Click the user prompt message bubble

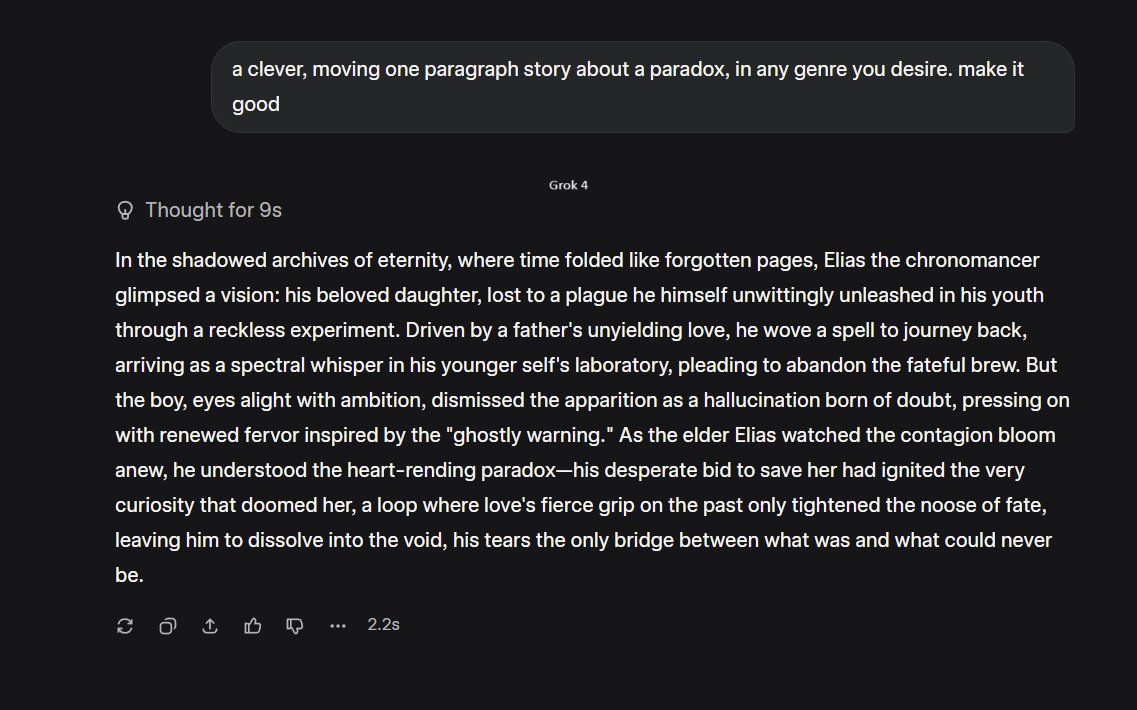pyautogui.click(x=642, y=87)
